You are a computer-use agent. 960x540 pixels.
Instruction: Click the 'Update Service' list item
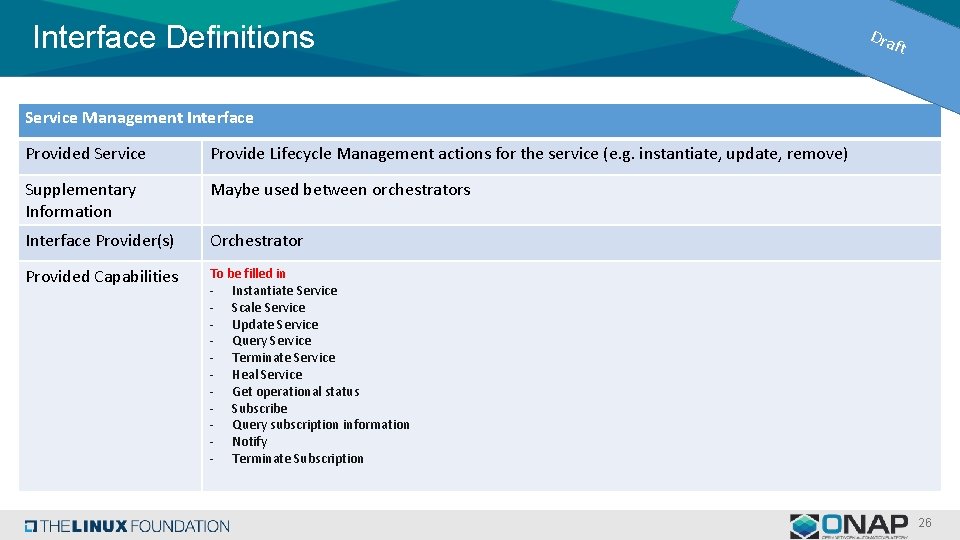click(275, 324)
